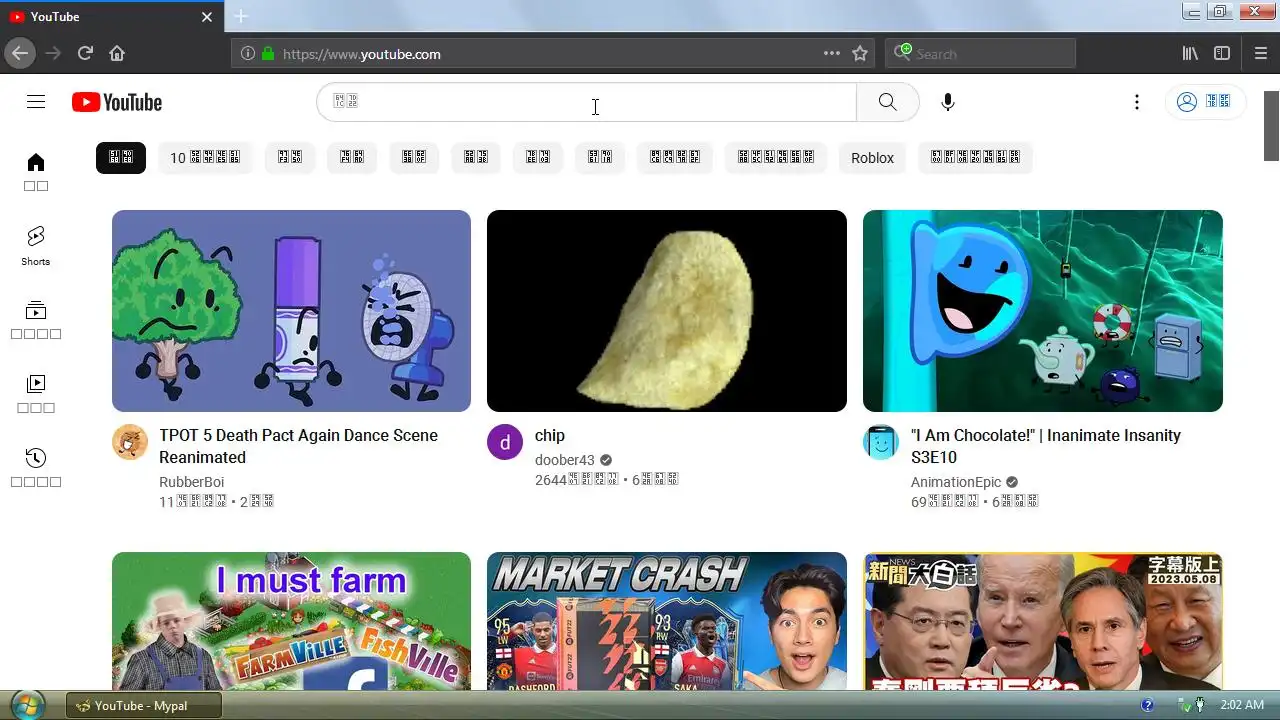
Task: Click the browser home button
Action: (x=117, y=53)
